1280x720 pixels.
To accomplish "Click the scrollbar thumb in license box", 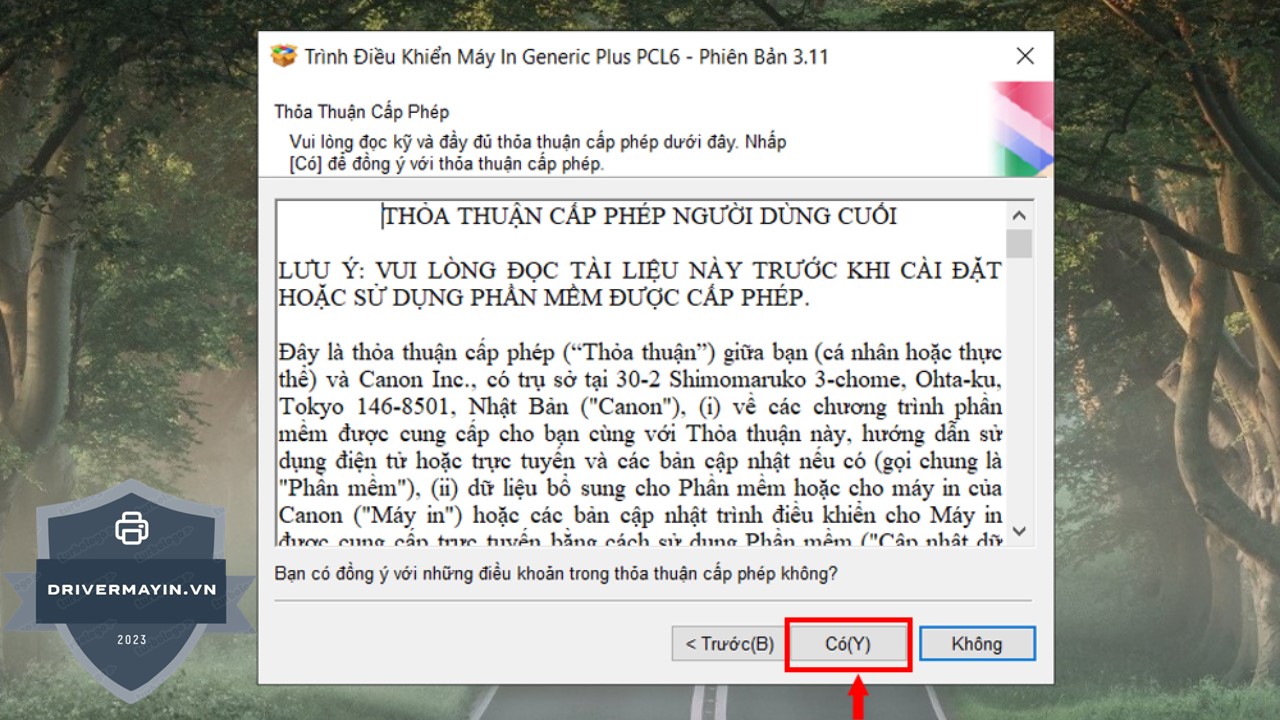I will click(x=1019, y=244).
